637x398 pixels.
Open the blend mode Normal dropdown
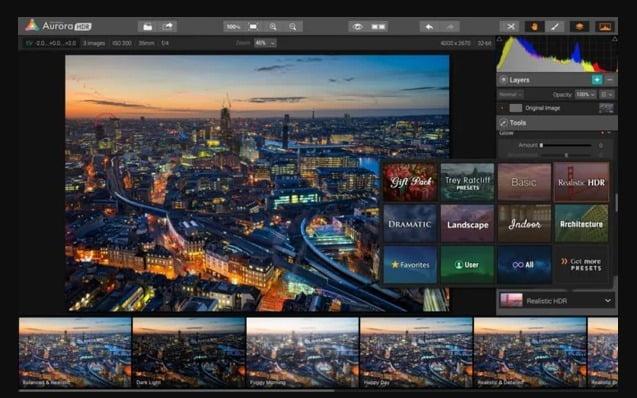[510, 94]
